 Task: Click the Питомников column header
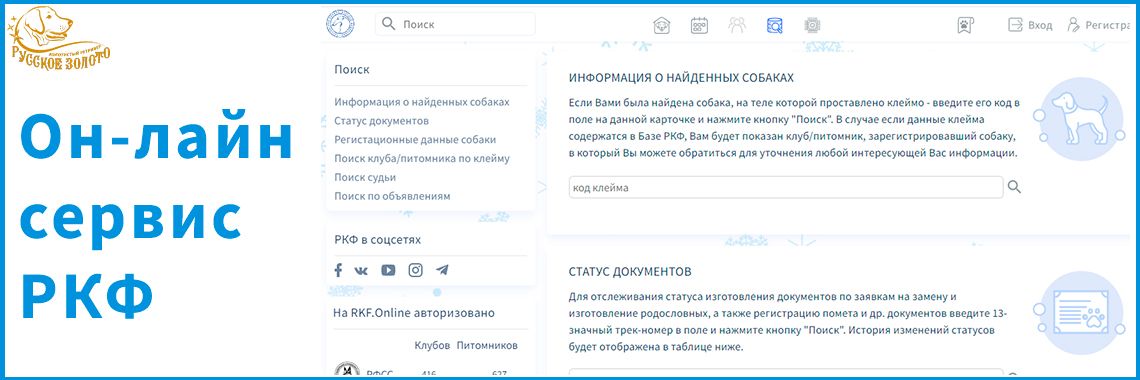487,346
